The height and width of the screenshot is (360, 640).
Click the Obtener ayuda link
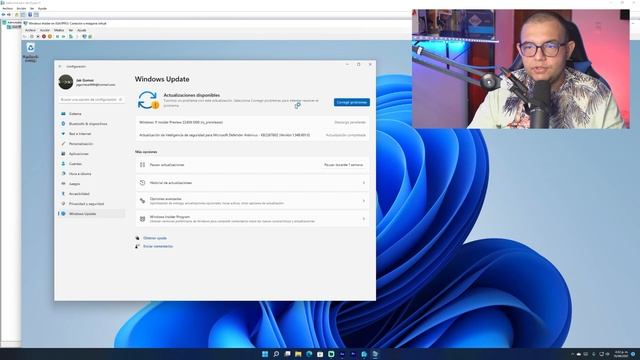coord(155,238)
